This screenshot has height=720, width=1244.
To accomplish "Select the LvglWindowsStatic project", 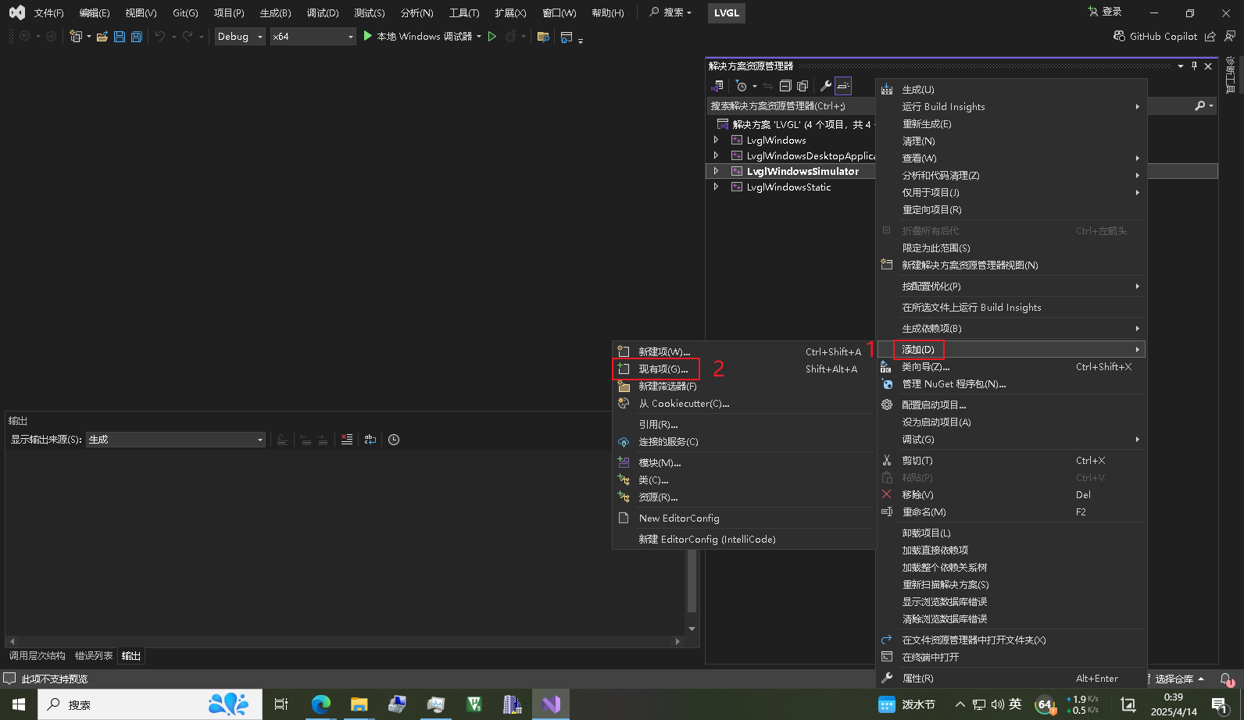I will pyautogui.click(x=788, y=187).
